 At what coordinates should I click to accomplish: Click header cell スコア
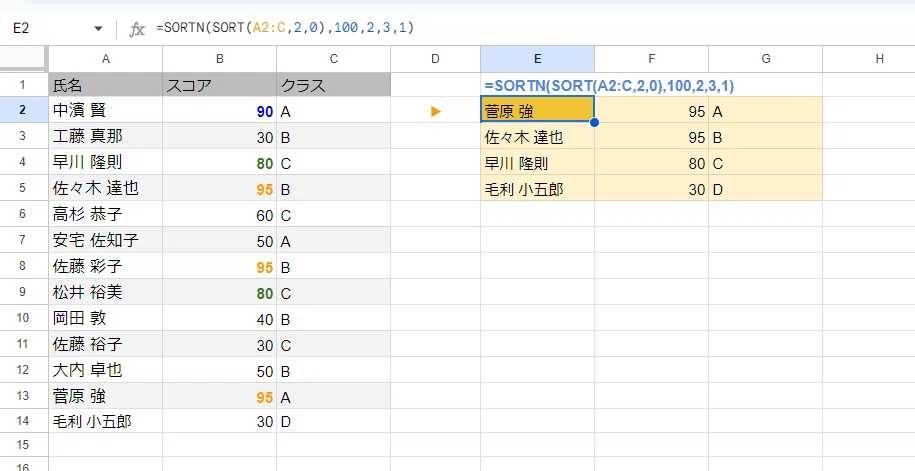point(219,85)
